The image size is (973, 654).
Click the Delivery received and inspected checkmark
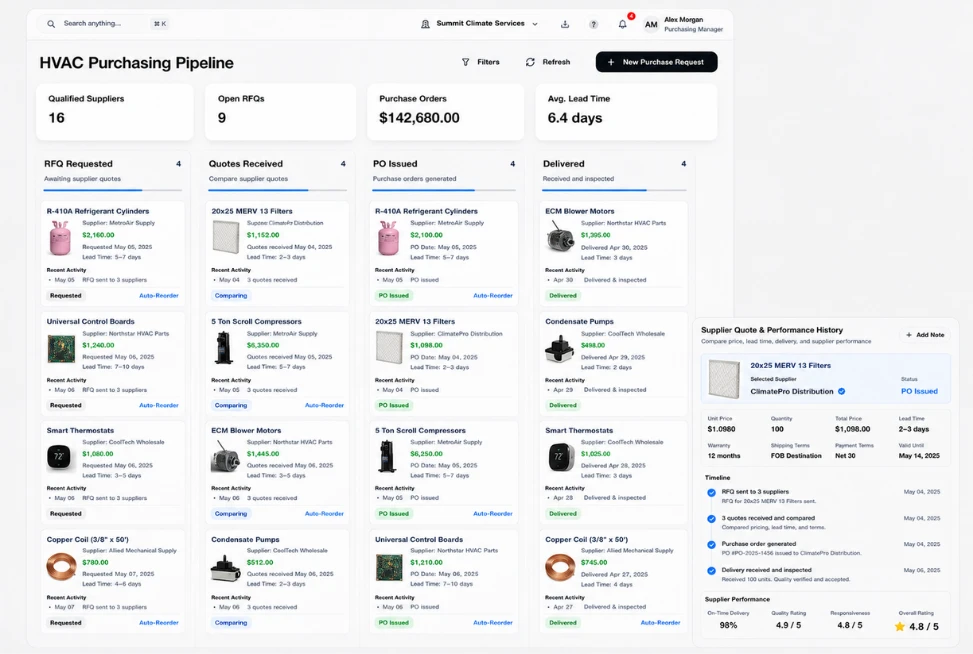point(711,571)
